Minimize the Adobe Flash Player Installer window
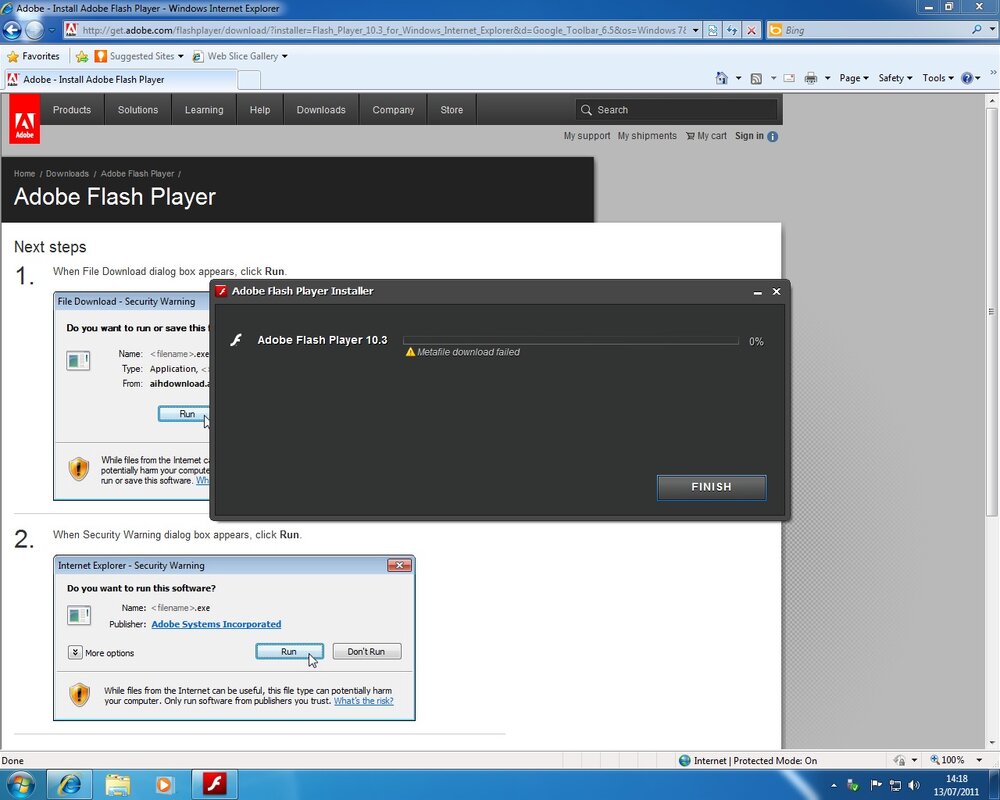Image resolution: width=1000 pixels, height=800 pixels. (x=757, y=292)
